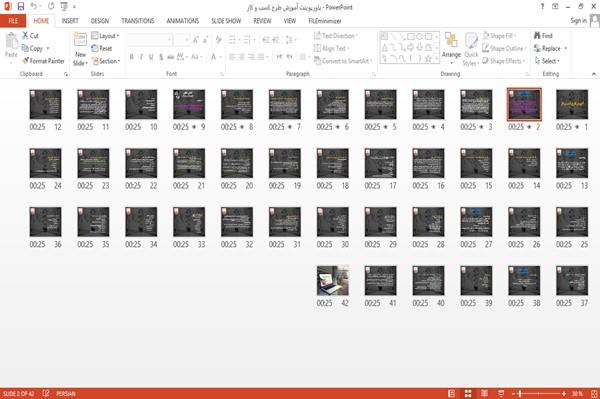
Task: Switch to the DESIGN tab
Action: [x=100, y=21]
